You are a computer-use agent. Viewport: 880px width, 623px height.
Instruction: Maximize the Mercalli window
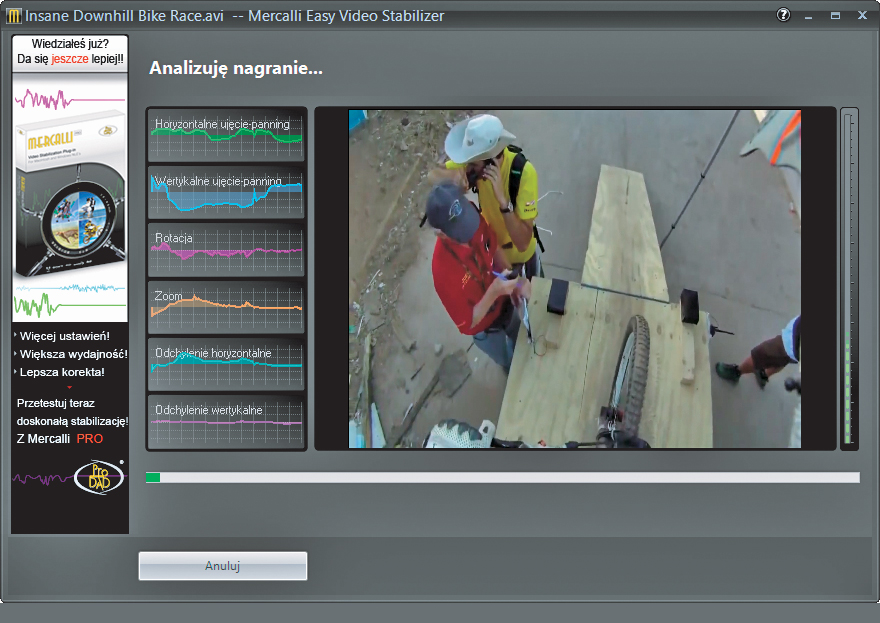pos(835,16)
